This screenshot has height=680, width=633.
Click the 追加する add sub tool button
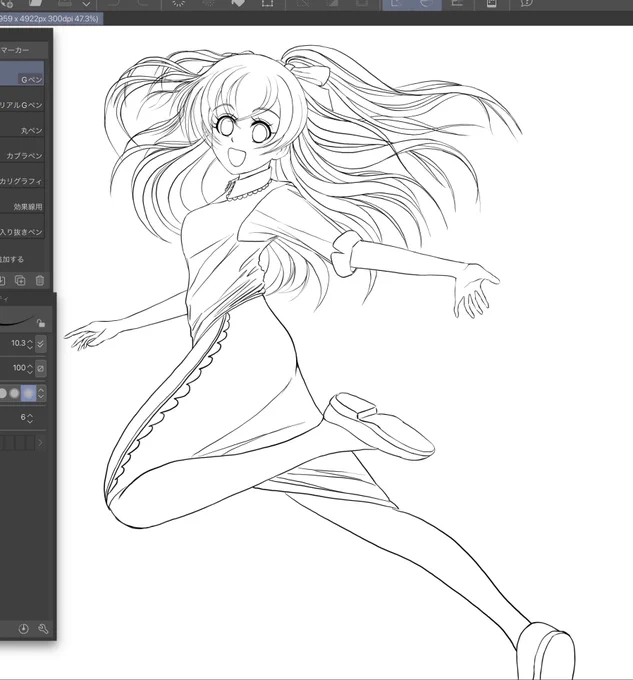[x=12, y=259]
